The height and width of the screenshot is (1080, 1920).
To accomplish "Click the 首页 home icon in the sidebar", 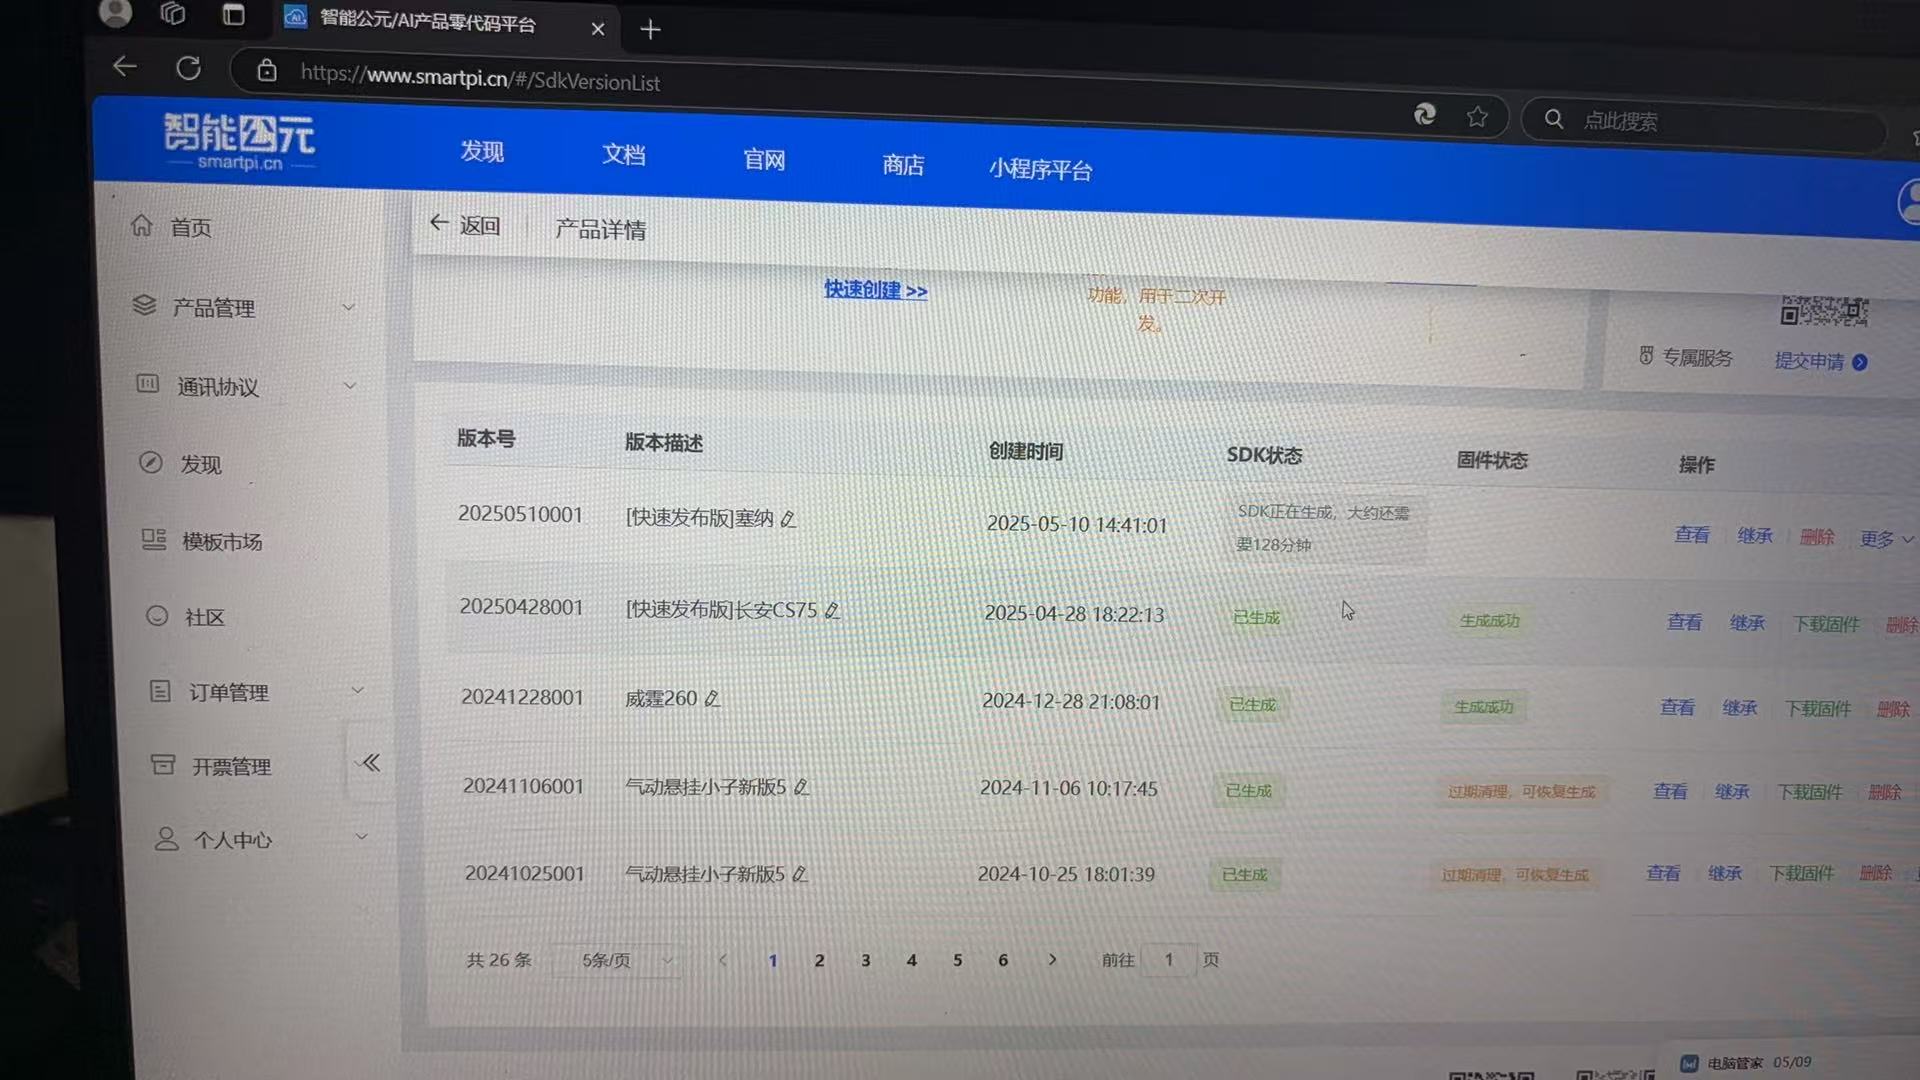I will click(x=142, y=226).
